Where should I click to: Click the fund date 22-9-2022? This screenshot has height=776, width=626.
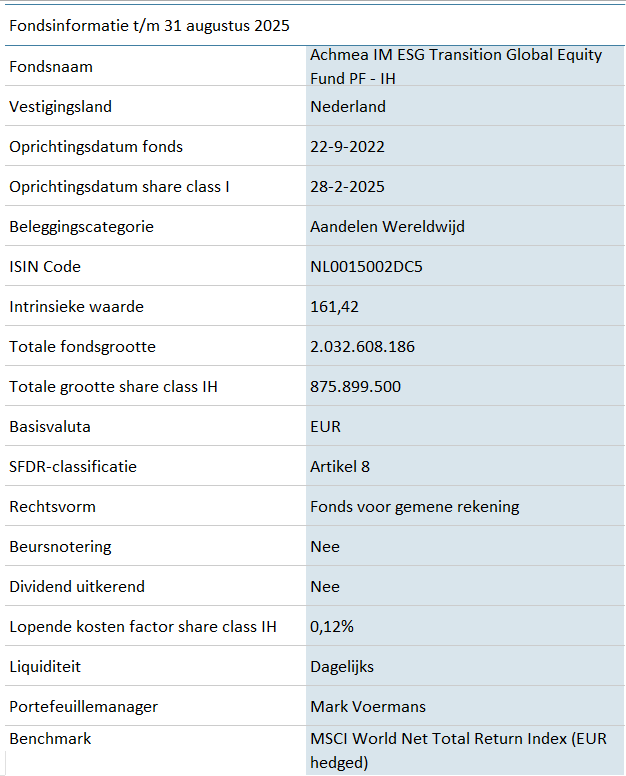pos(348,147)
